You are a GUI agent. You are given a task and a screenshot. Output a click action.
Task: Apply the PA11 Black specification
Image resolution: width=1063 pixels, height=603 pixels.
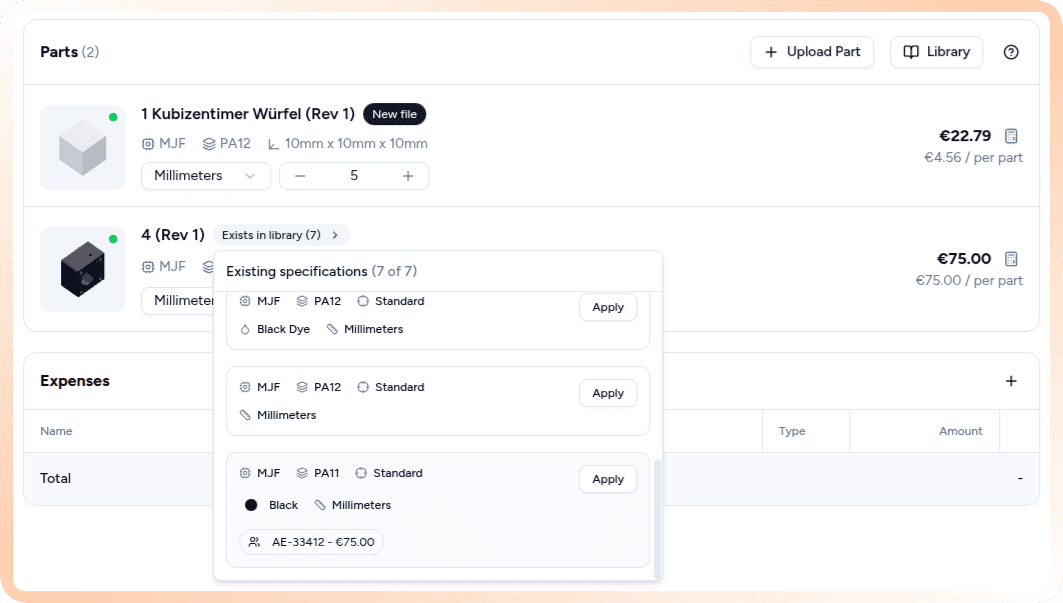[x=607, y=480]
